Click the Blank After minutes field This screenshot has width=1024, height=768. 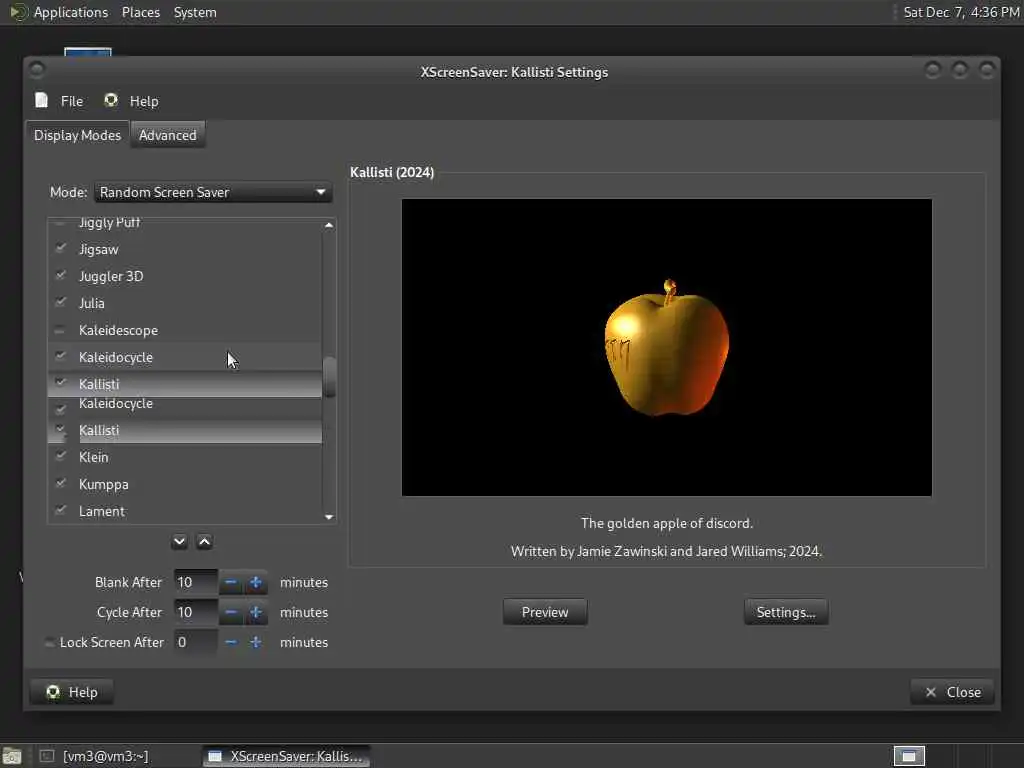[196, 582]
